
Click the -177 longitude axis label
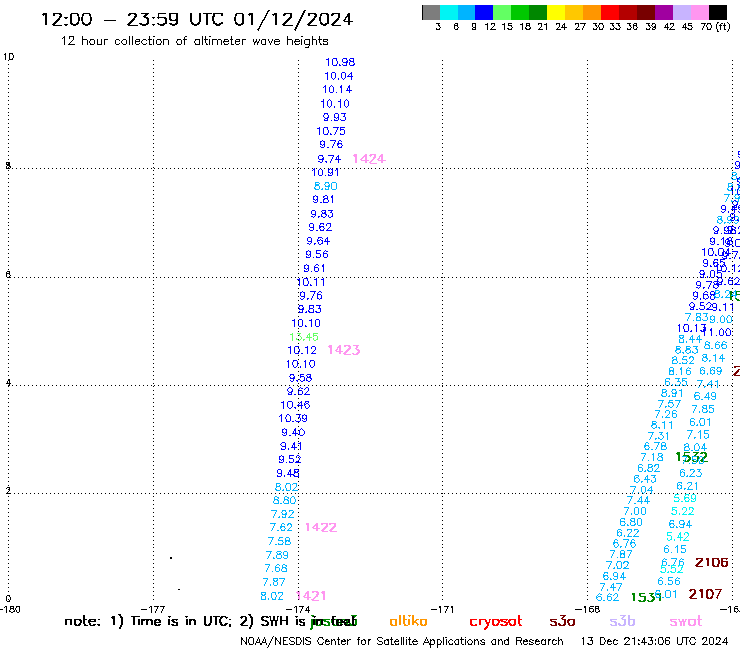(x=153, y=609)
